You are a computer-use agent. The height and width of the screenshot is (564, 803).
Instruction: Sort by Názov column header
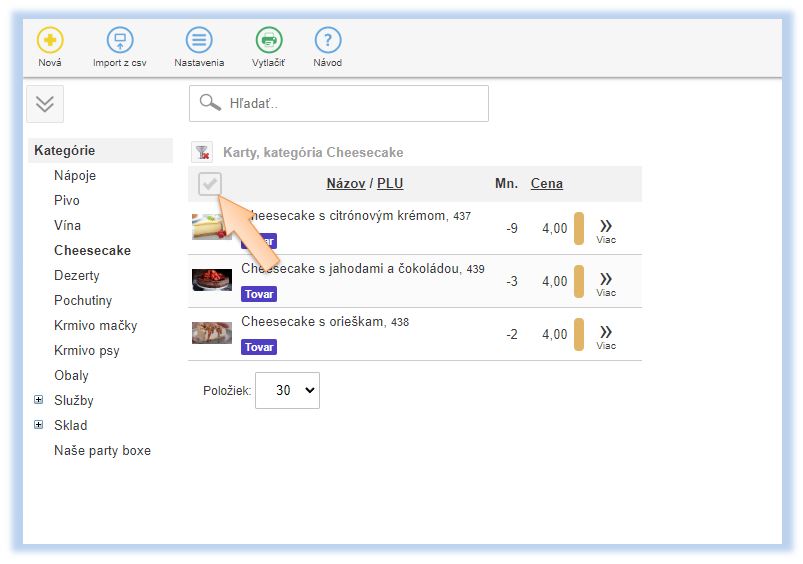345,184
